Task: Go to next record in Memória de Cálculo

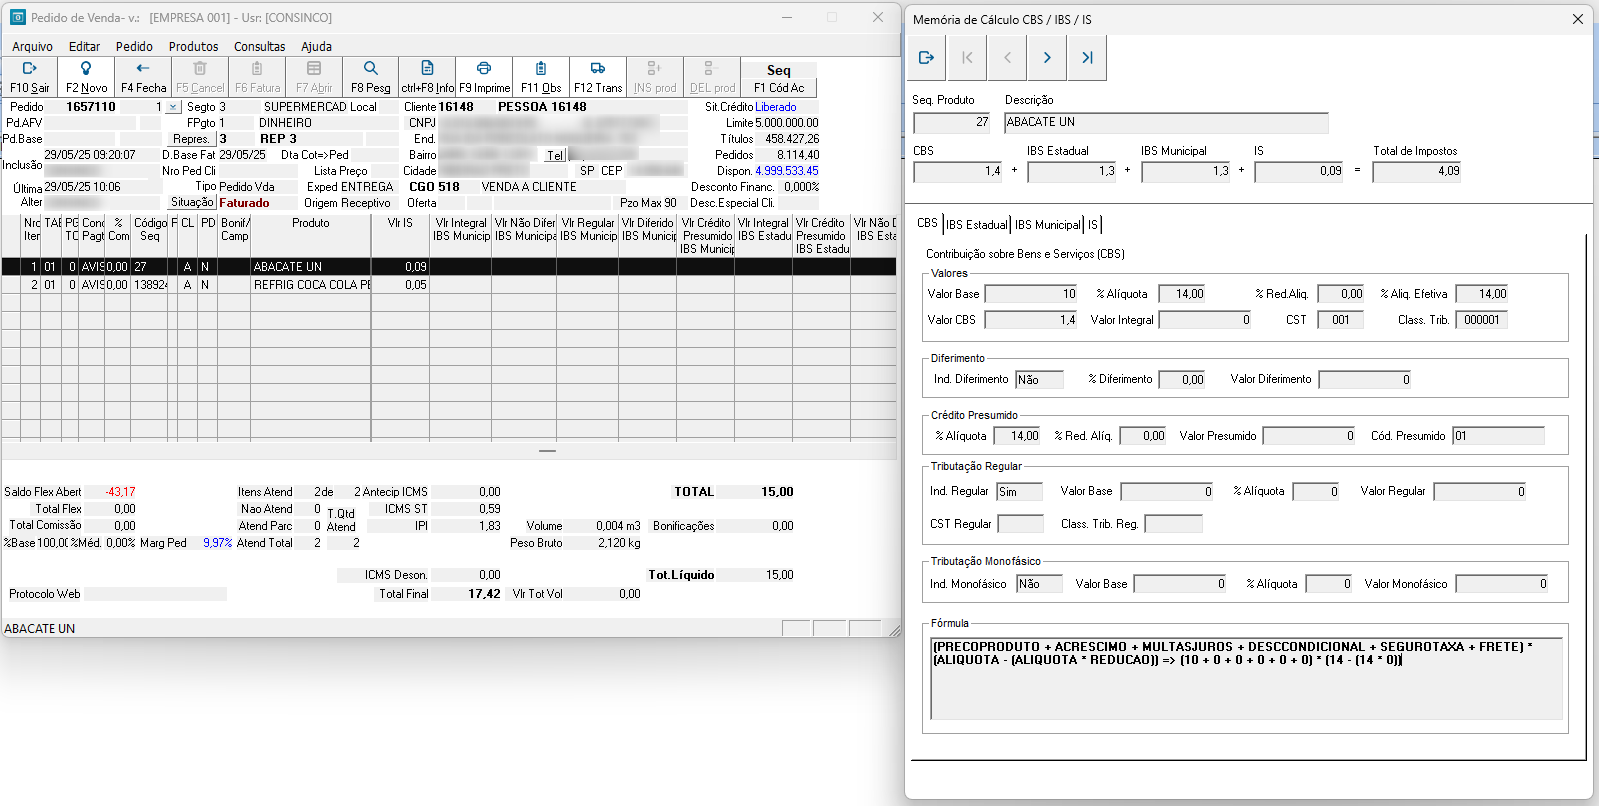Action: pyautogui.click(x=1047, y=58)
